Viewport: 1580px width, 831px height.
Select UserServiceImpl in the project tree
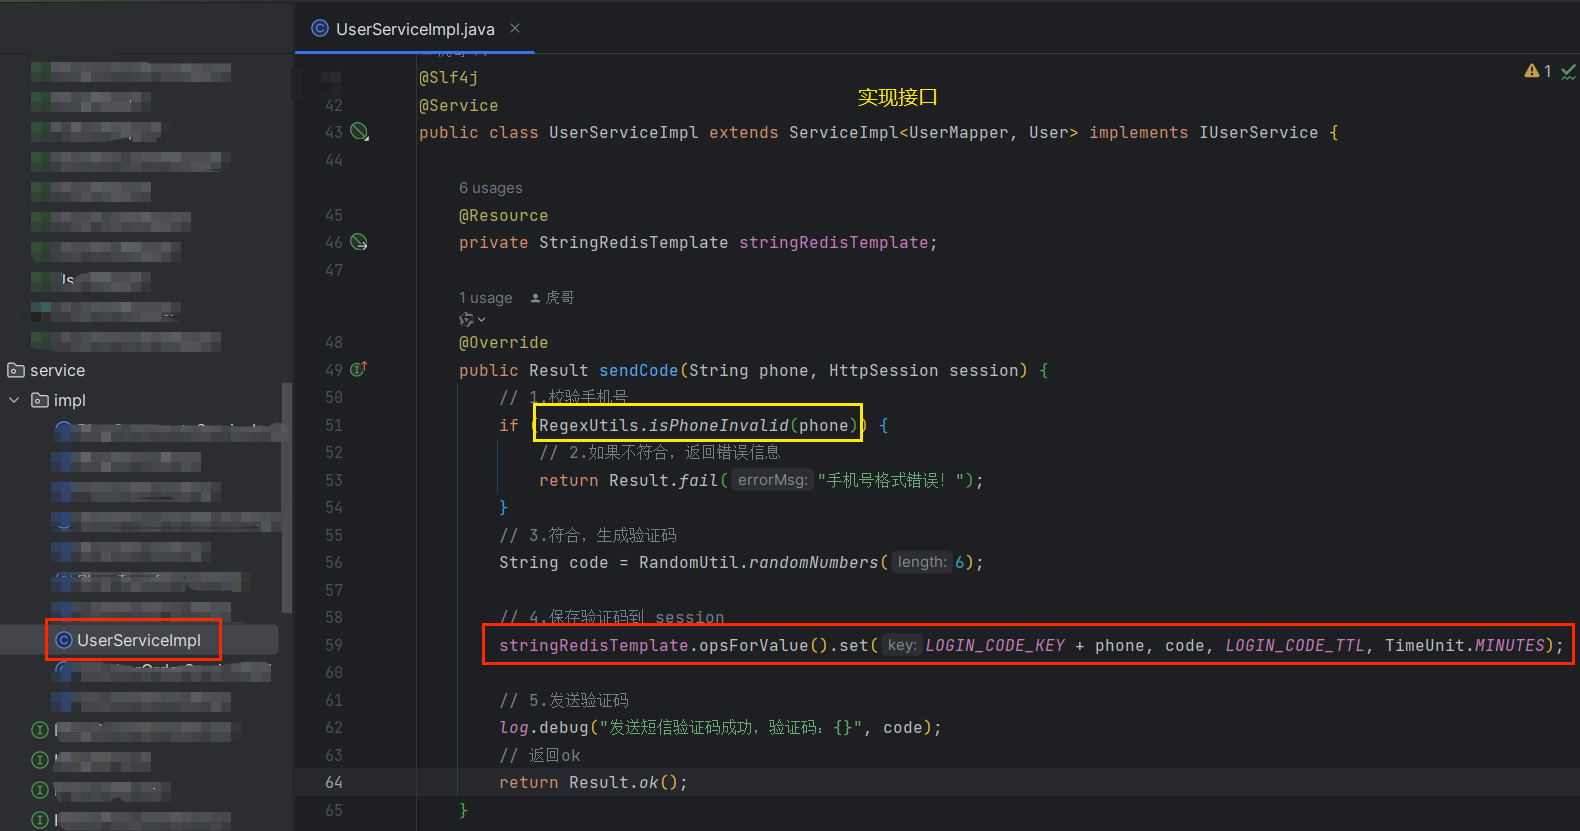click(139, 640)
